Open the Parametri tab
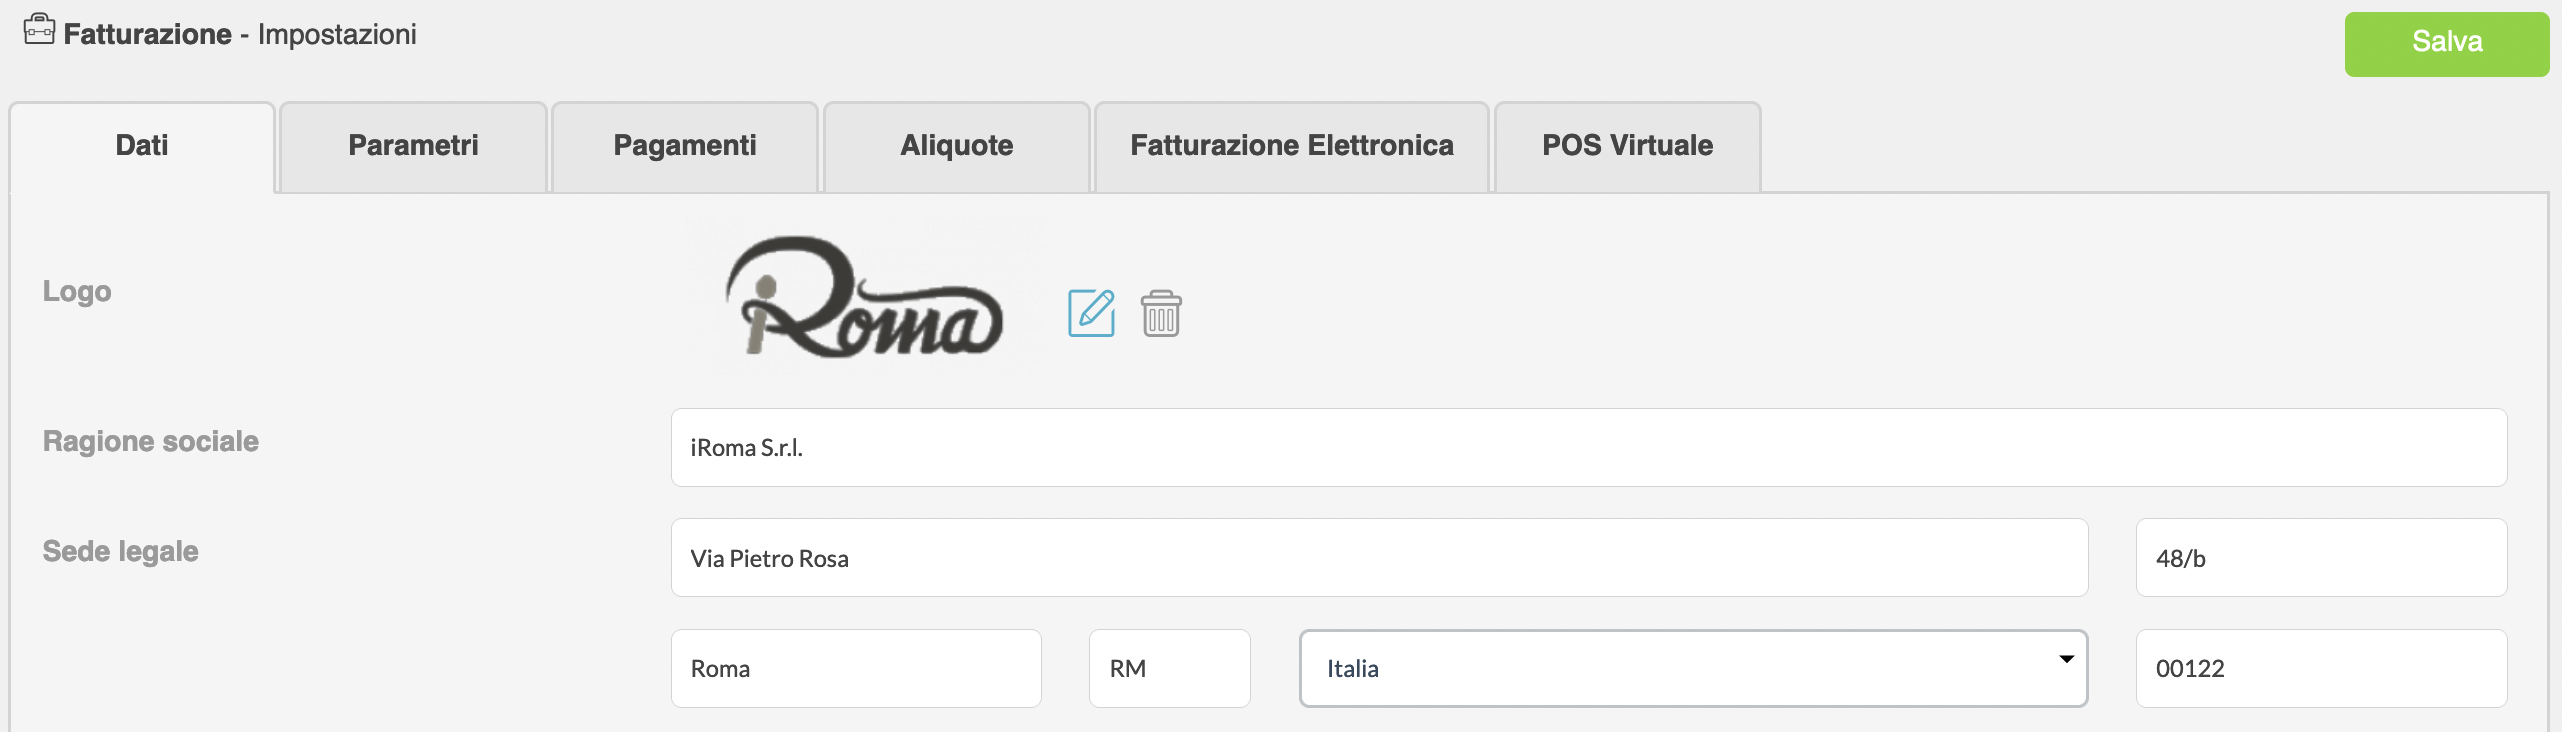The image size is (2562, 732). coord(413,146)
